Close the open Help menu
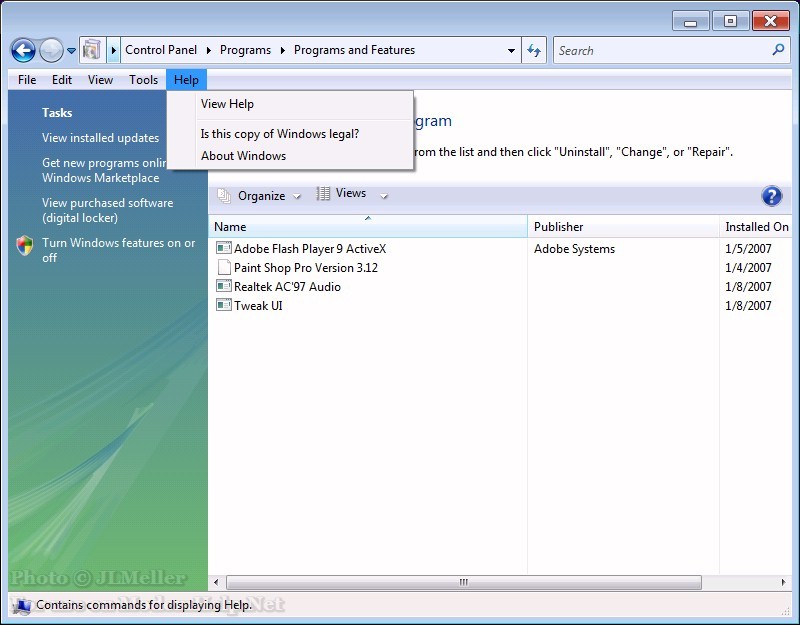 point(186,80)
